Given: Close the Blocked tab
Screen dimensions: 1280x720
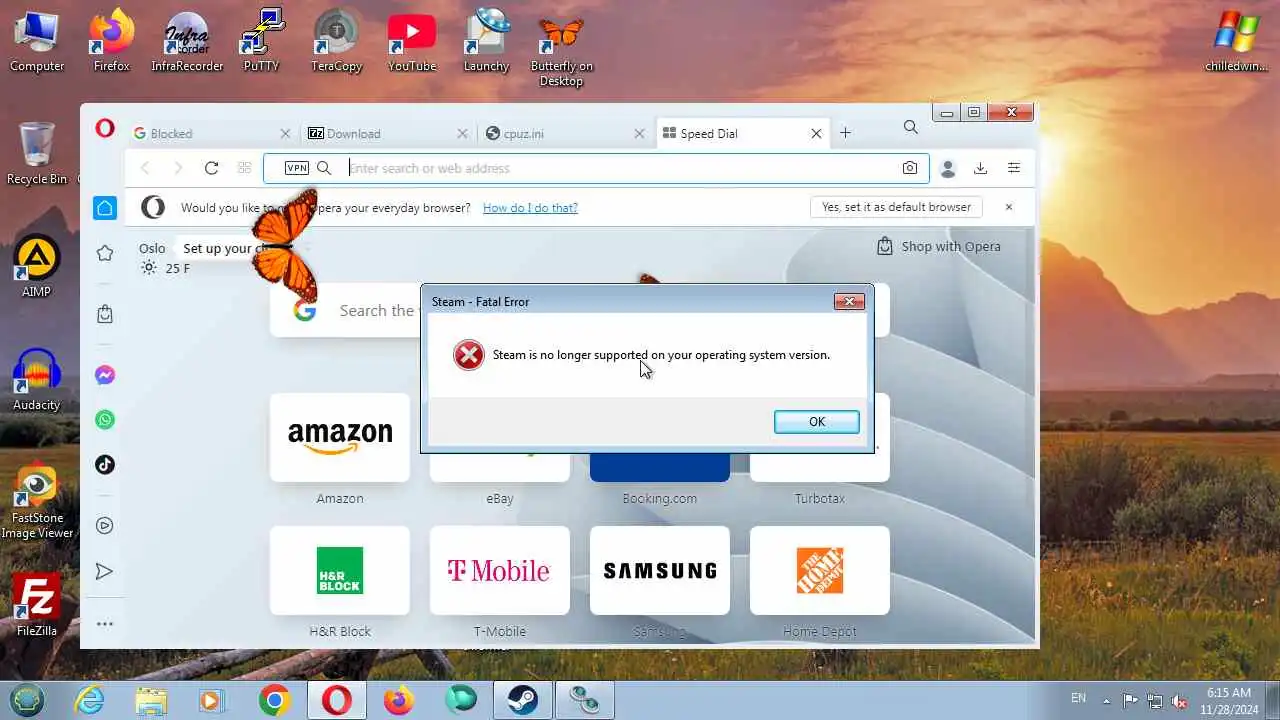Looking at the screenshot, I should (285, 133).
